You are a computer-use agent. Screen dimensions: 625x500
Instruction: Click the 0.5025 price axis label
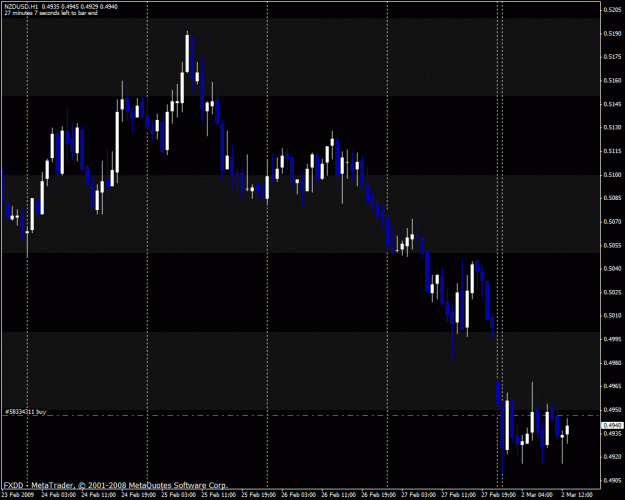613,292
